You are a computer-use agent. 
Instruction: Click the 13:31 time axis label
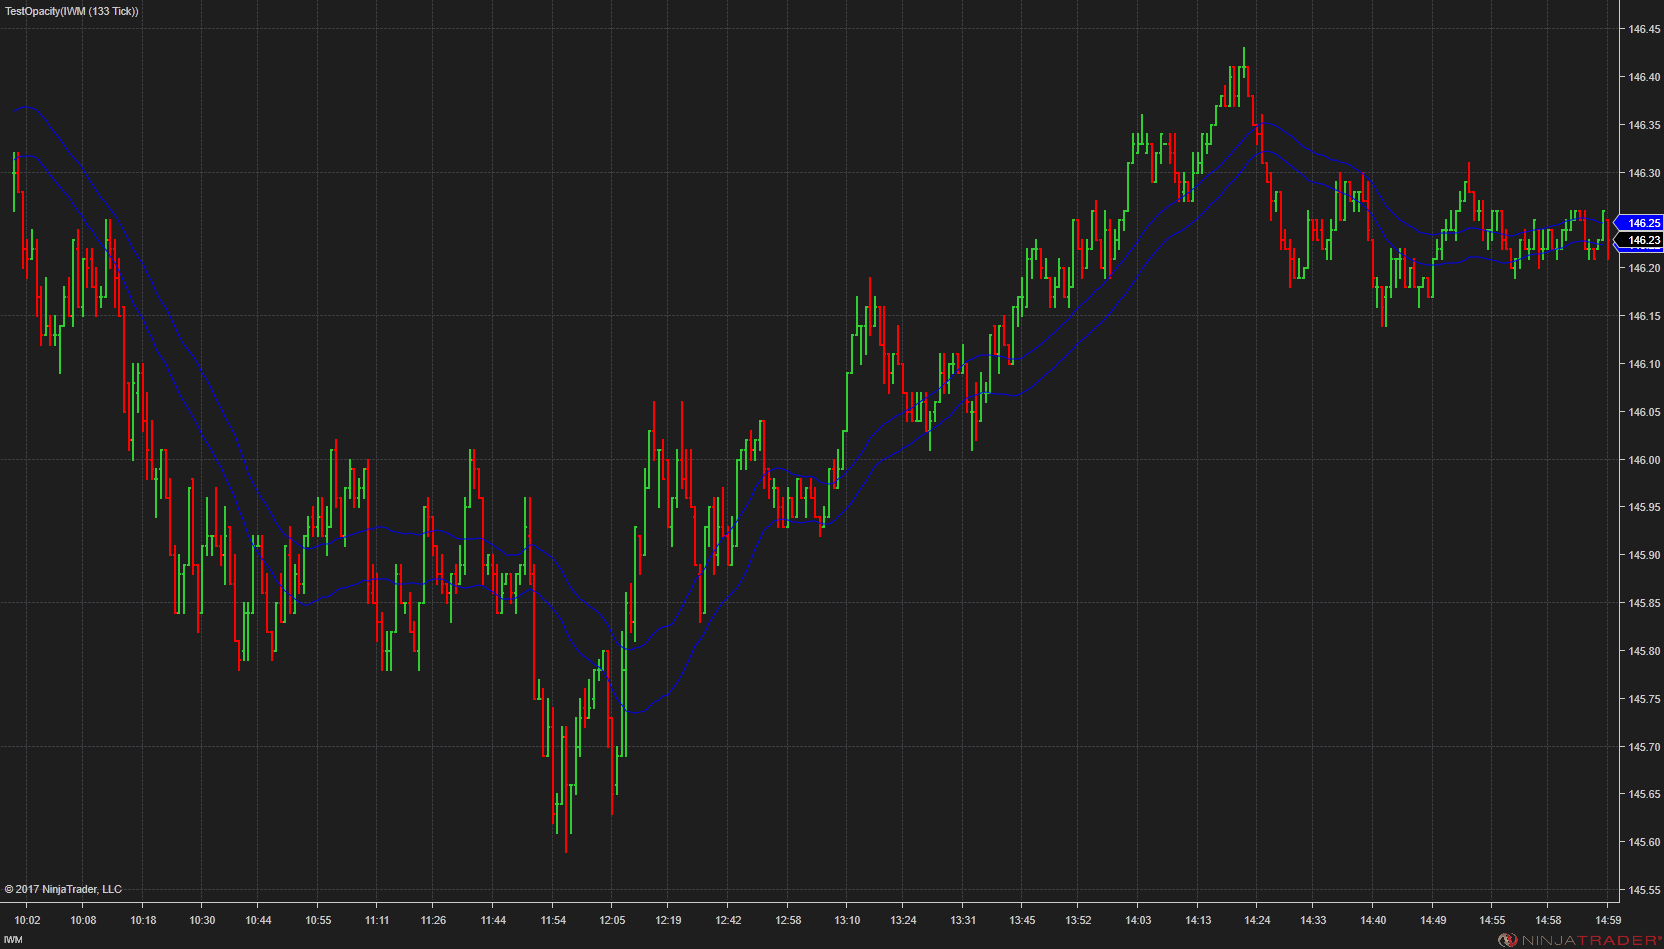[963, 920]
